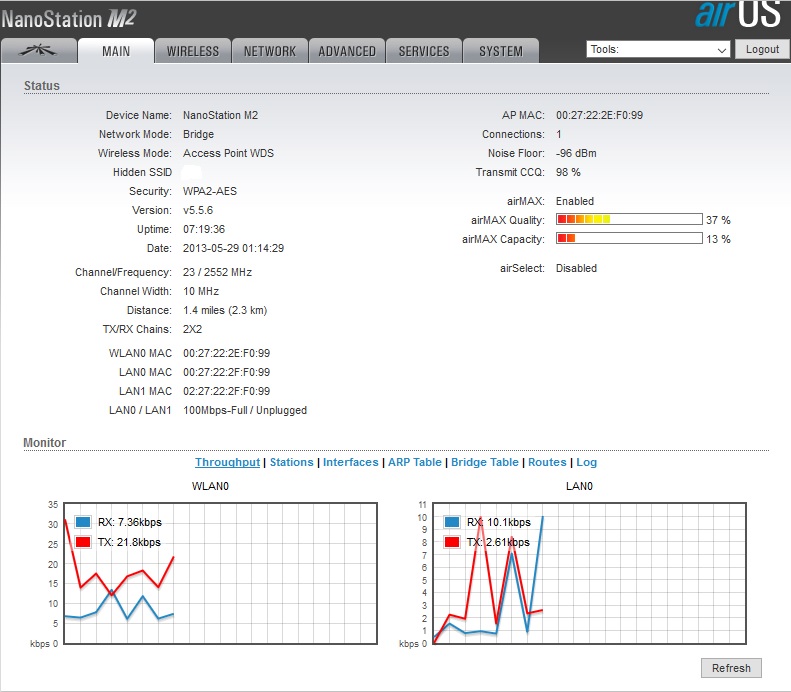Open the Ubiquiti logo tab
This screenshot has width=791, height=692.
[38, 51]
